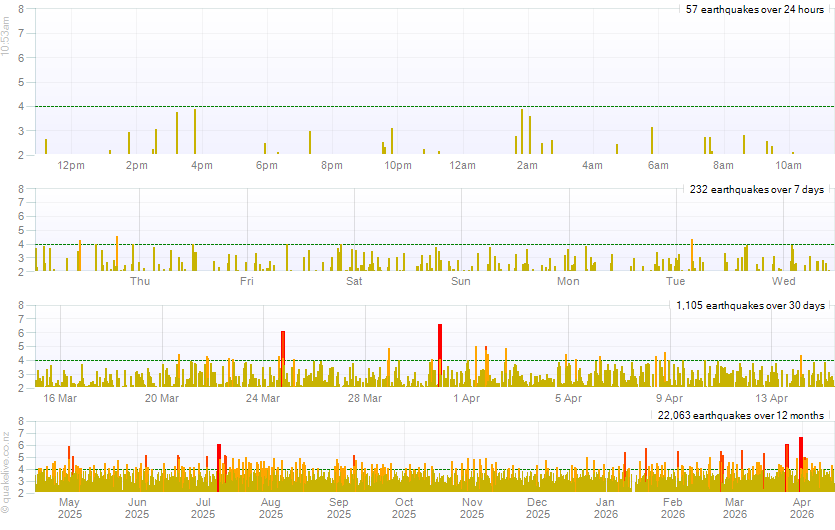Click the "57 earthquakes over 24 hours" label
835x530 pixels.
754,9
